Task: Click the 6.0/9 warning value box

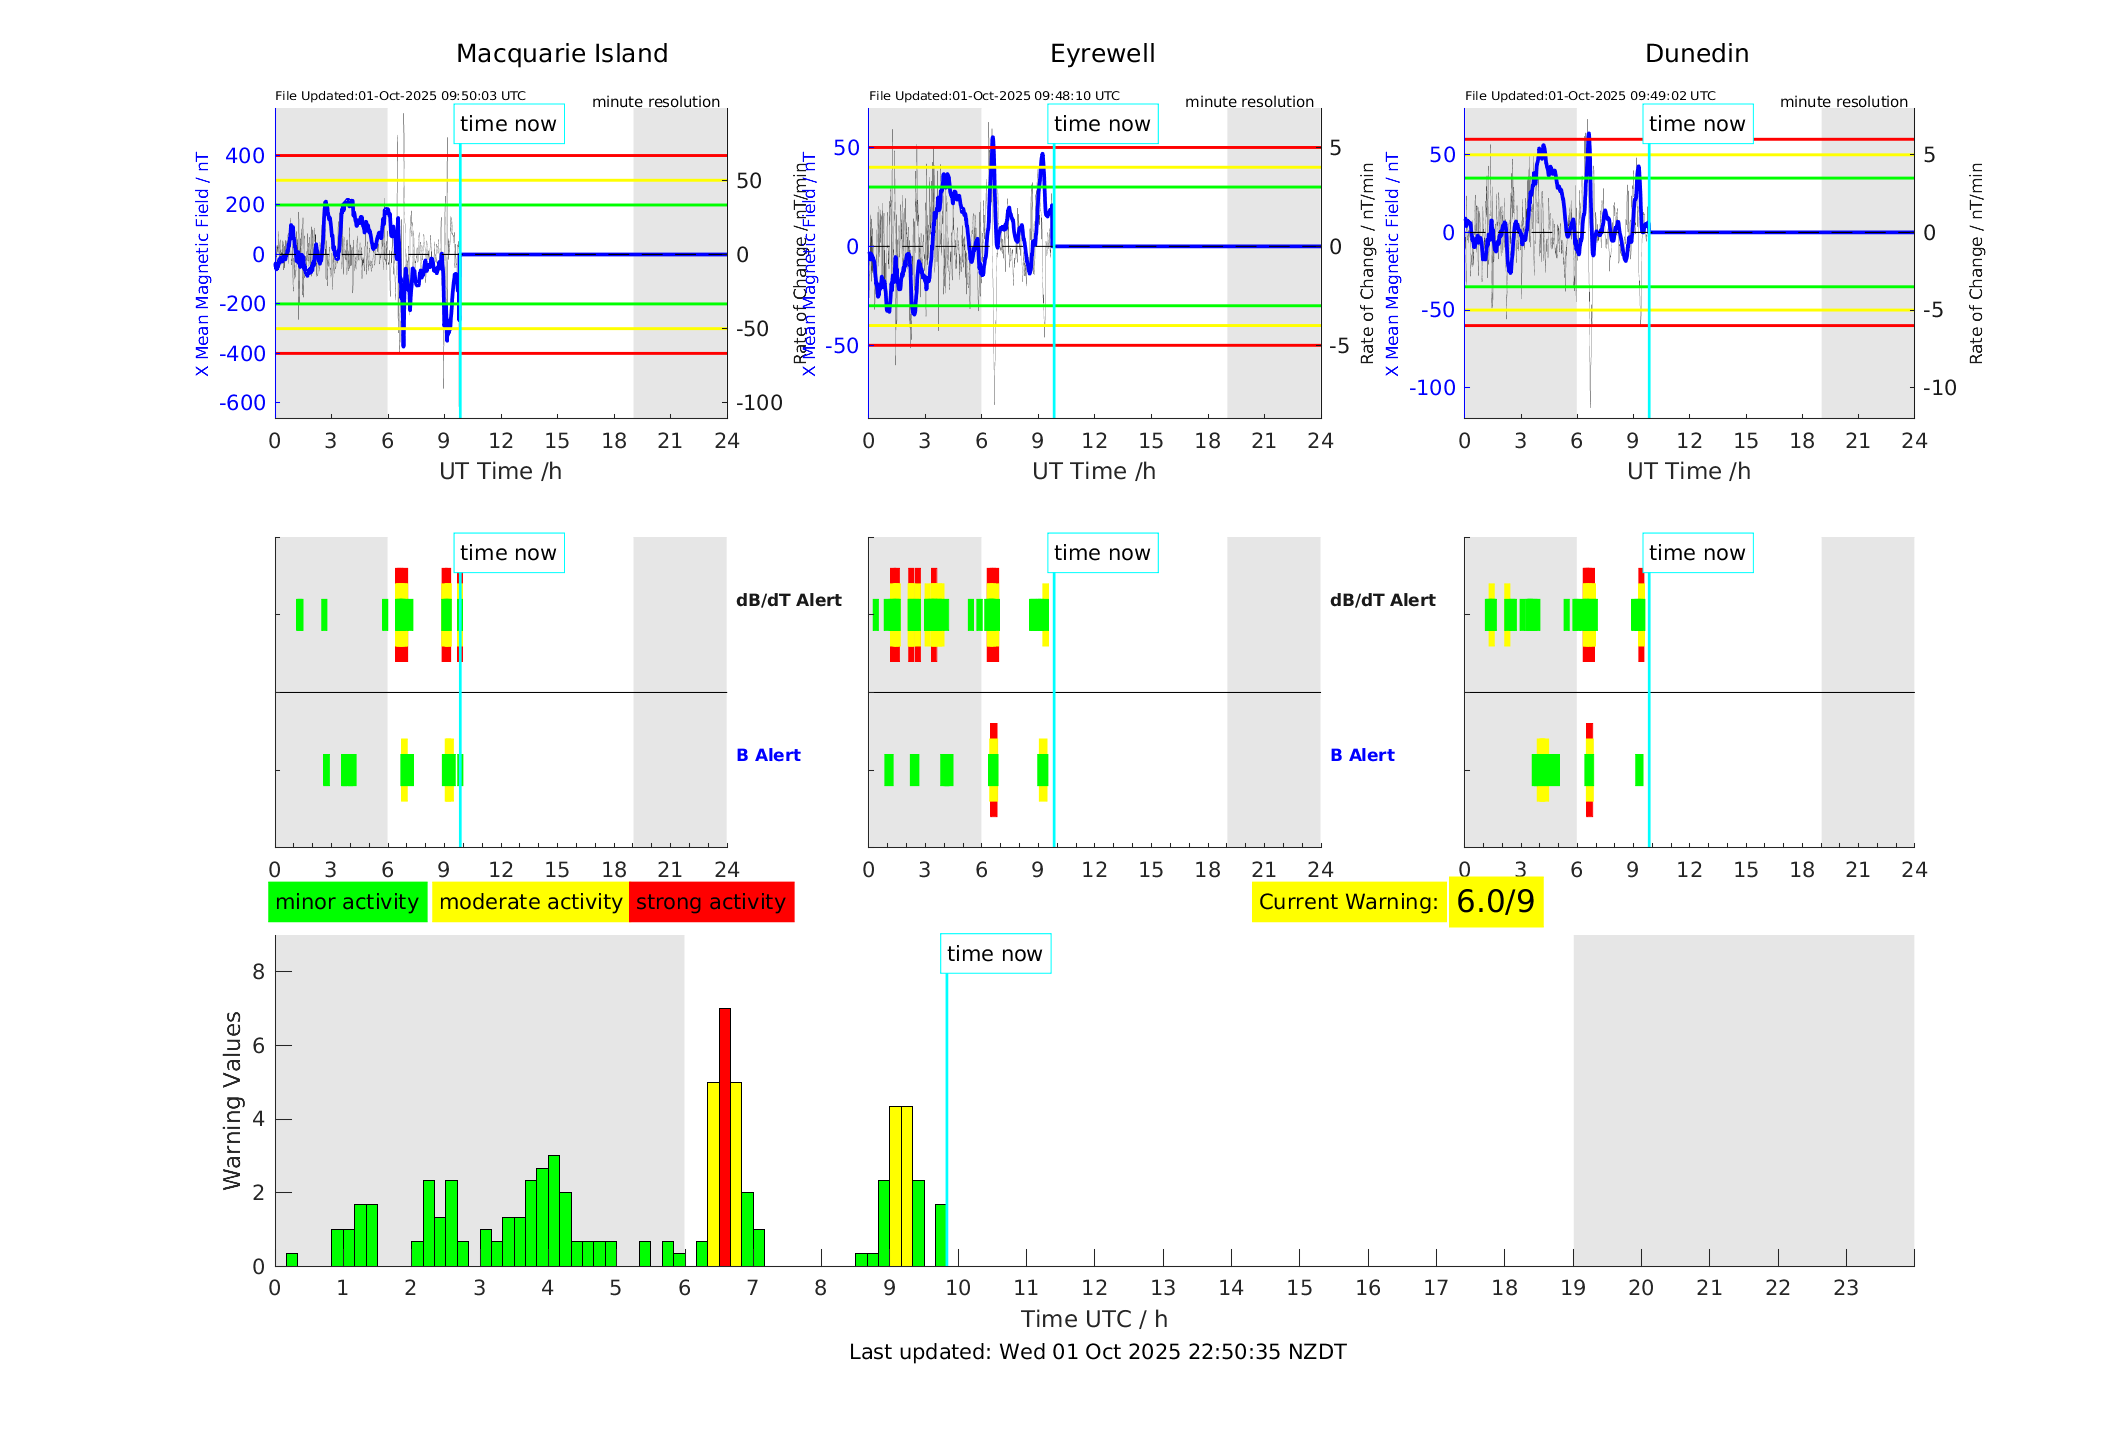Action: click(1495, 902)
